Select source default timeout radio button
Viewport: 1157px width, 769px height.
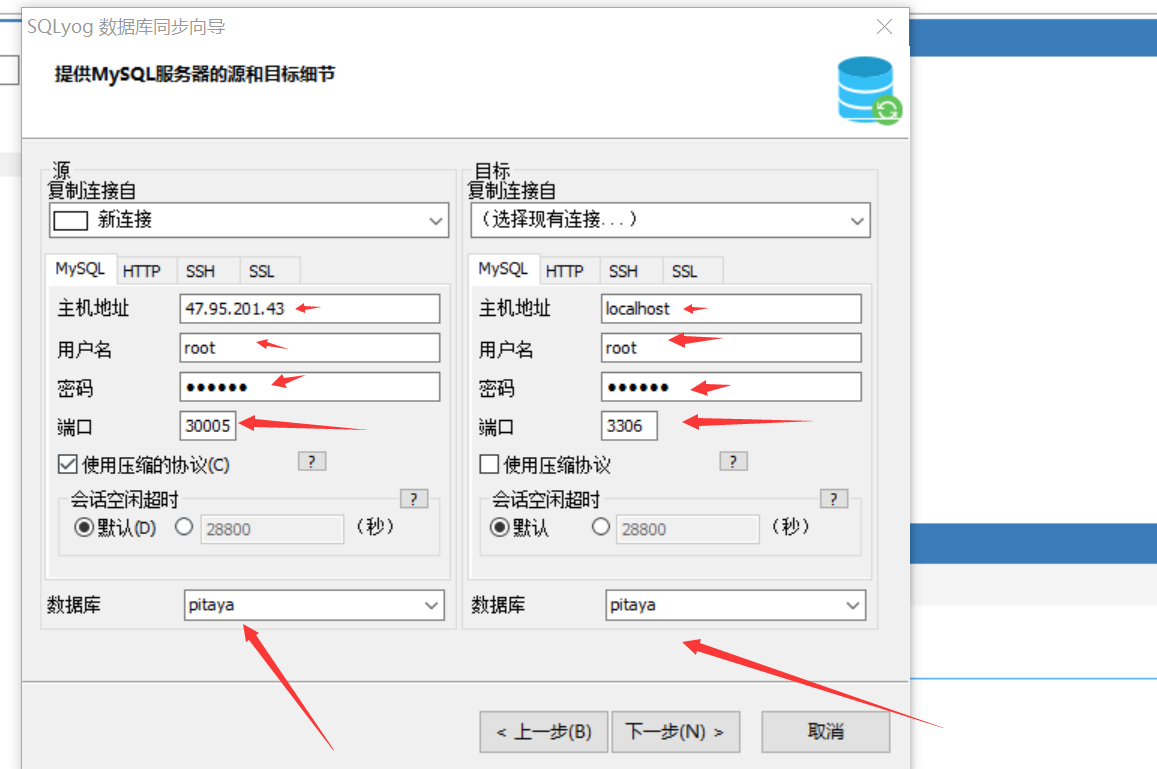click(83, 527)
